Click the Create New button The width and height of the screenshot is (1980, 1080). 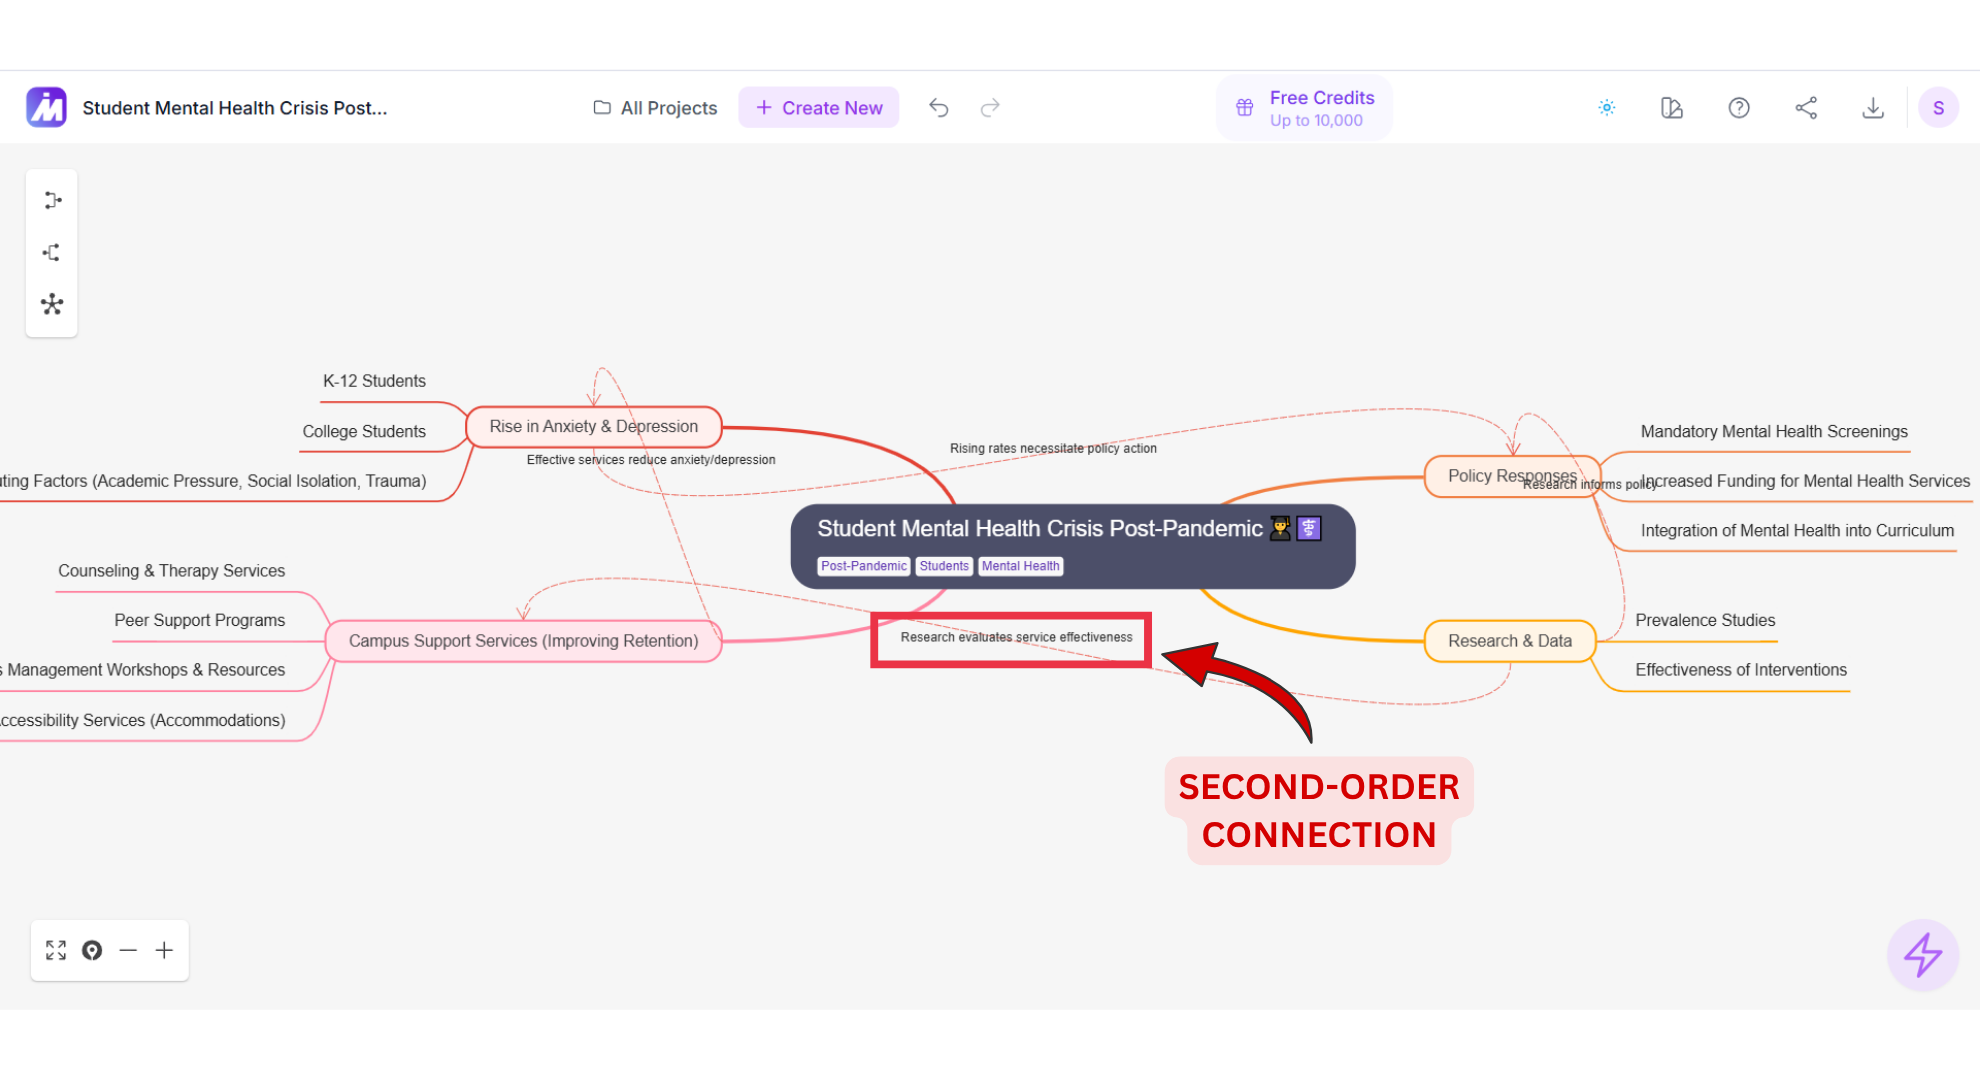[x=819, y=108]
